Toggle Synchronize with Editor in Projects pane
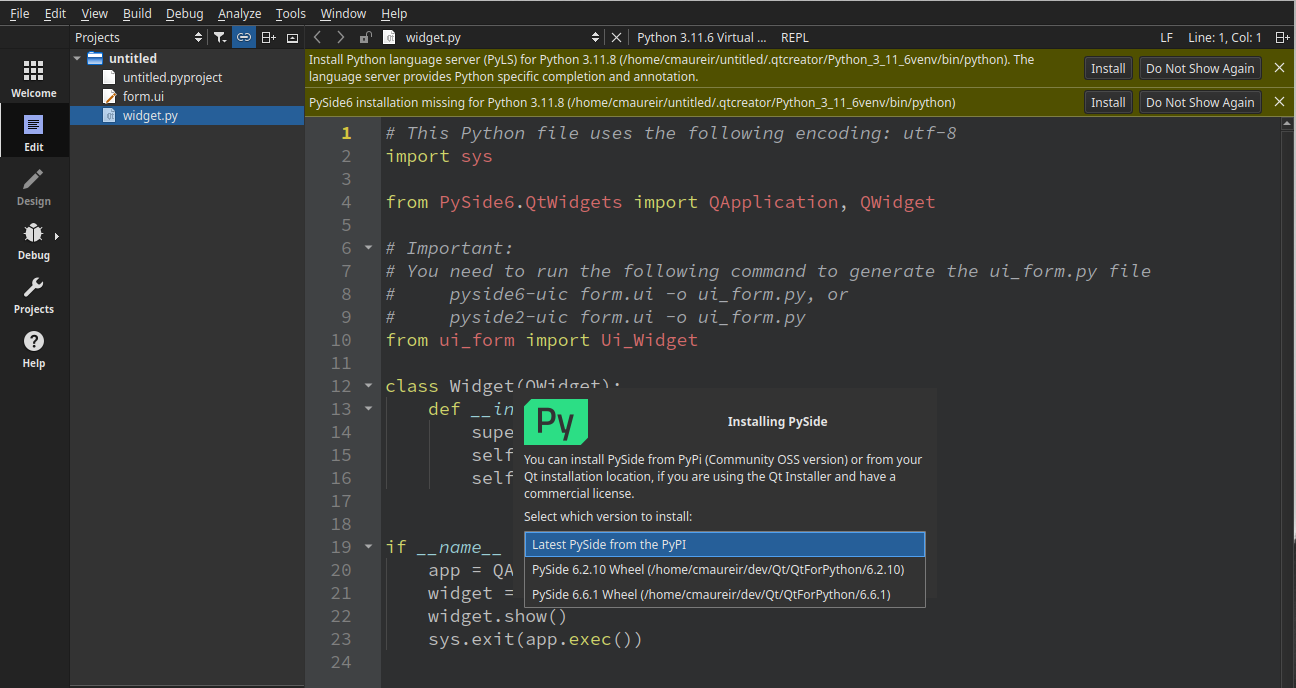This screenshot has height=688, width=1296. [x=243, y=36]
